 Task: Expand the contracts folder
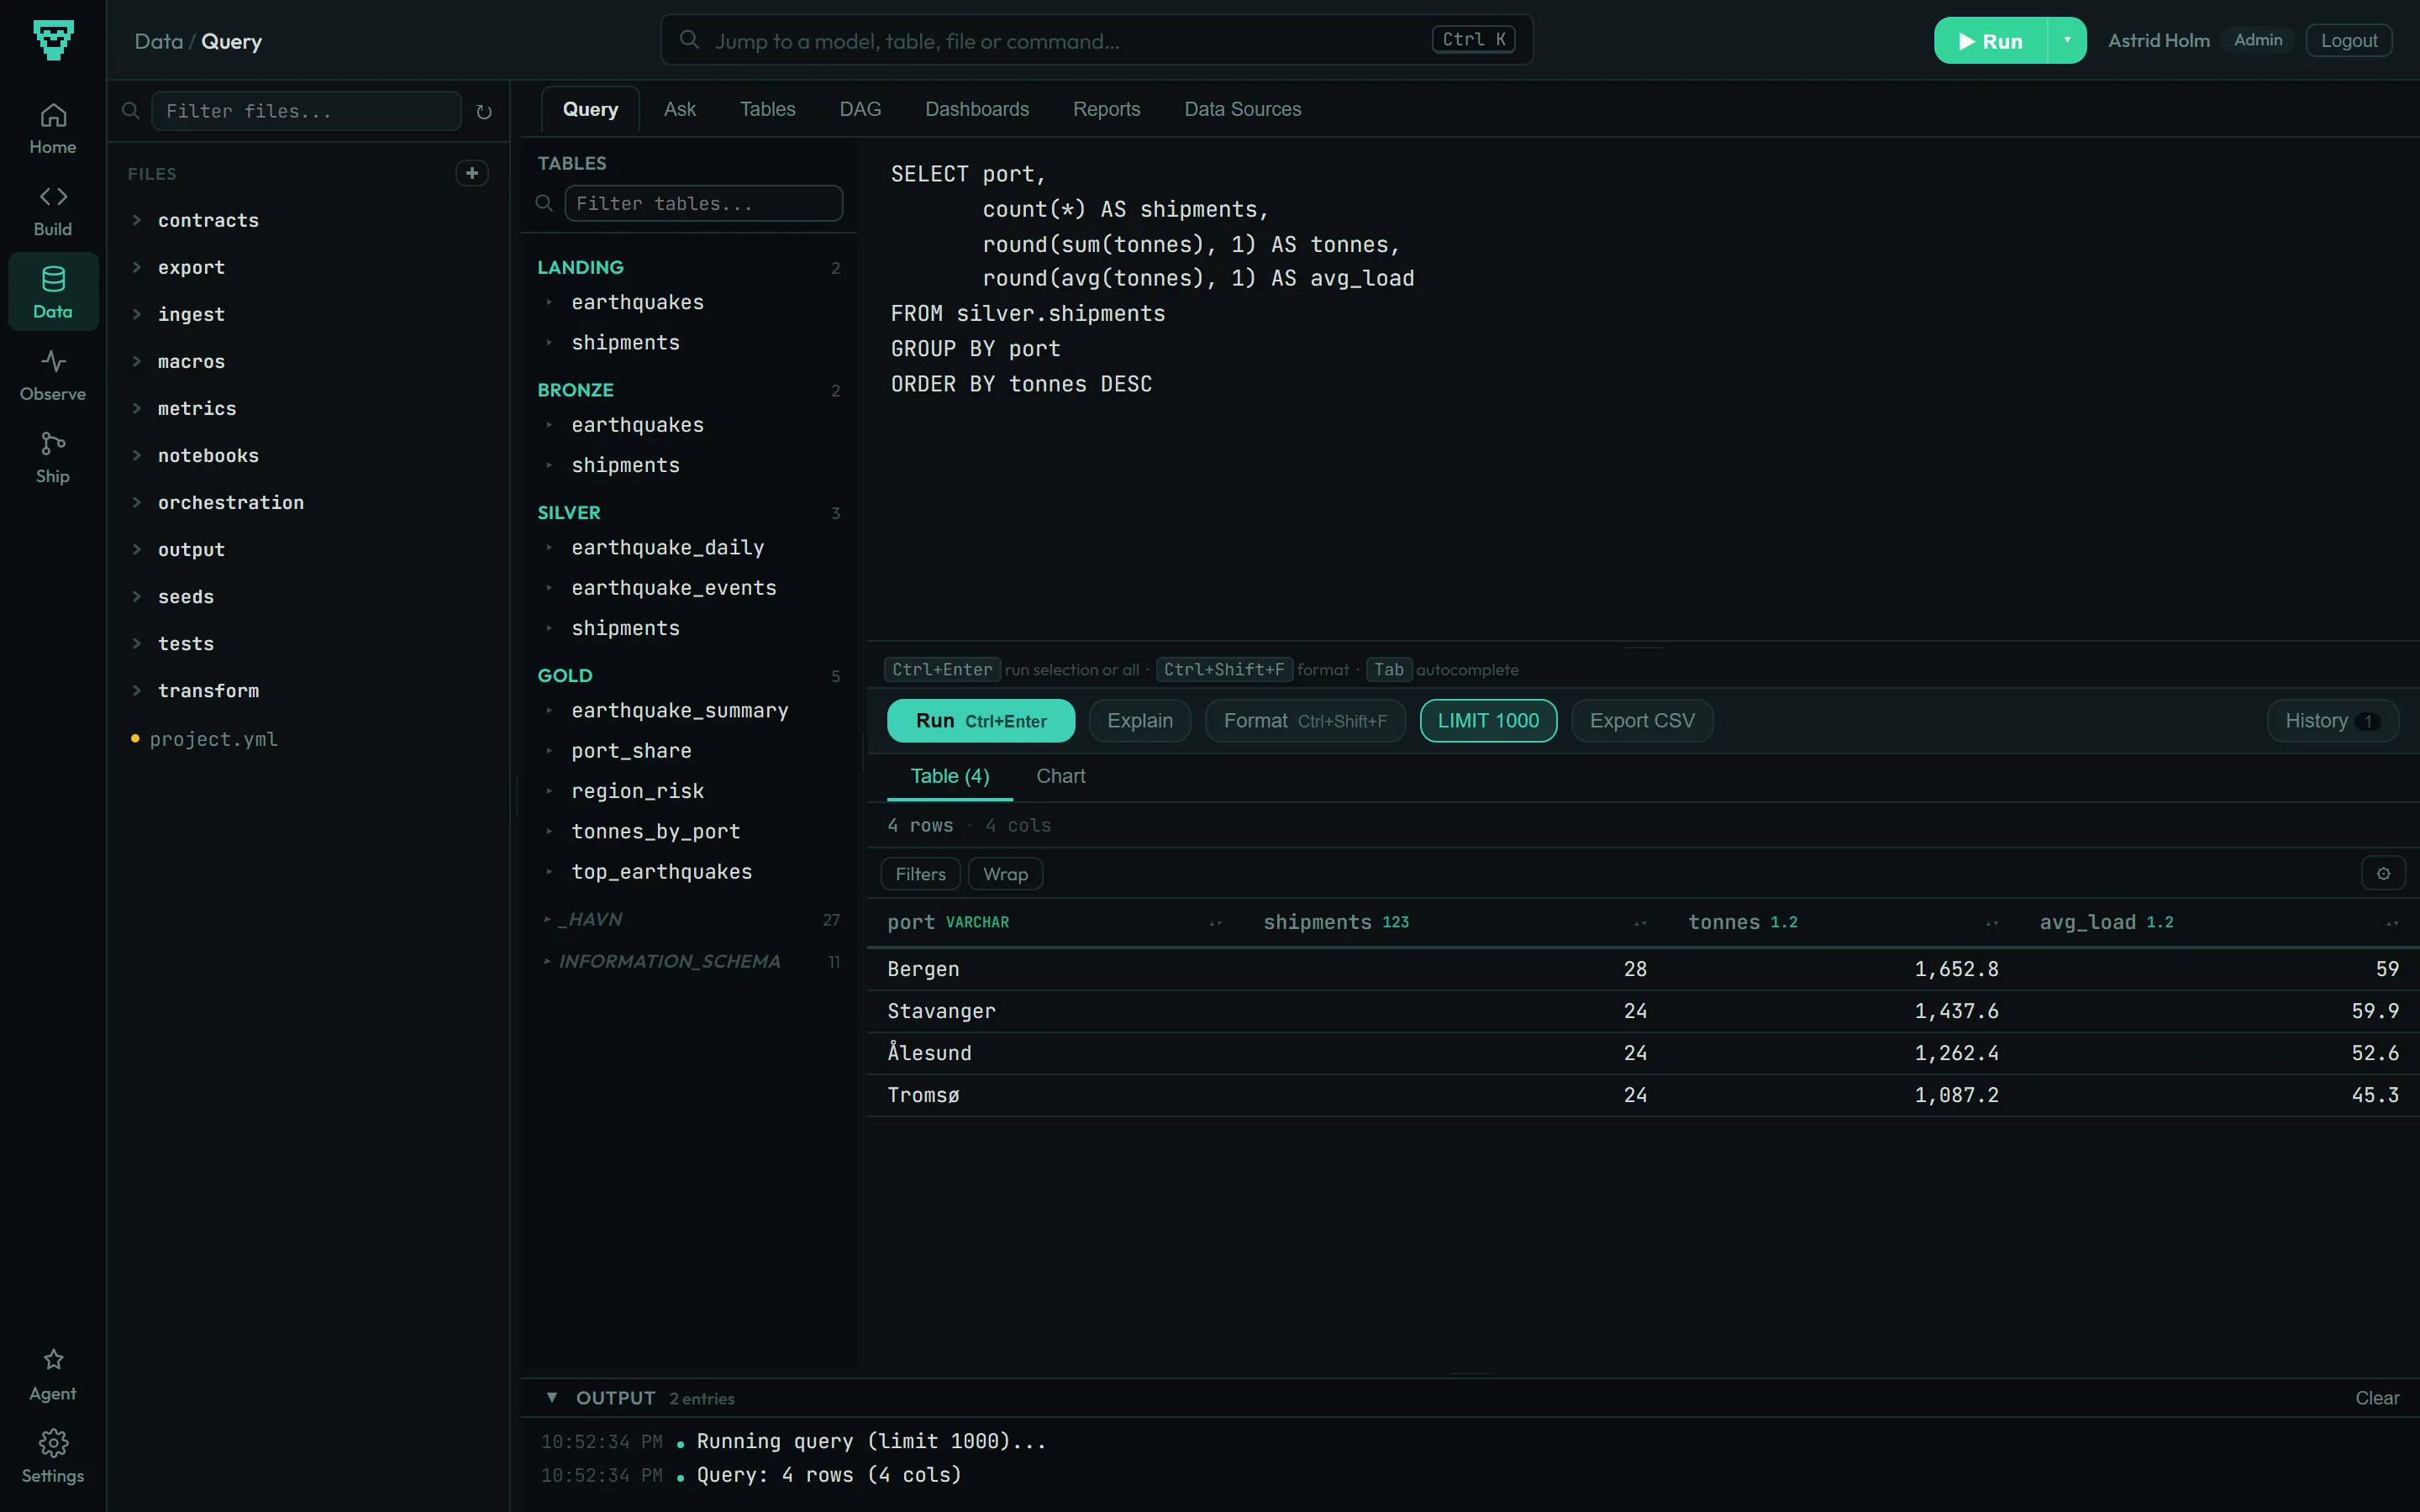pos(310,220)
